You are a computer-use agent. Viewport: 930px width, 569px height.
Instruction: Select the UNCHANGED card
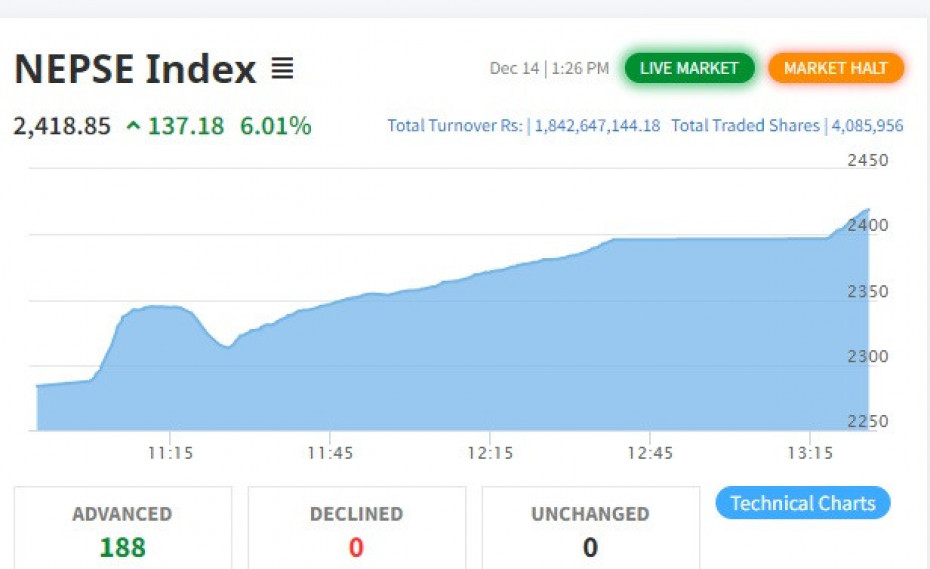click(x=591, y=528)
